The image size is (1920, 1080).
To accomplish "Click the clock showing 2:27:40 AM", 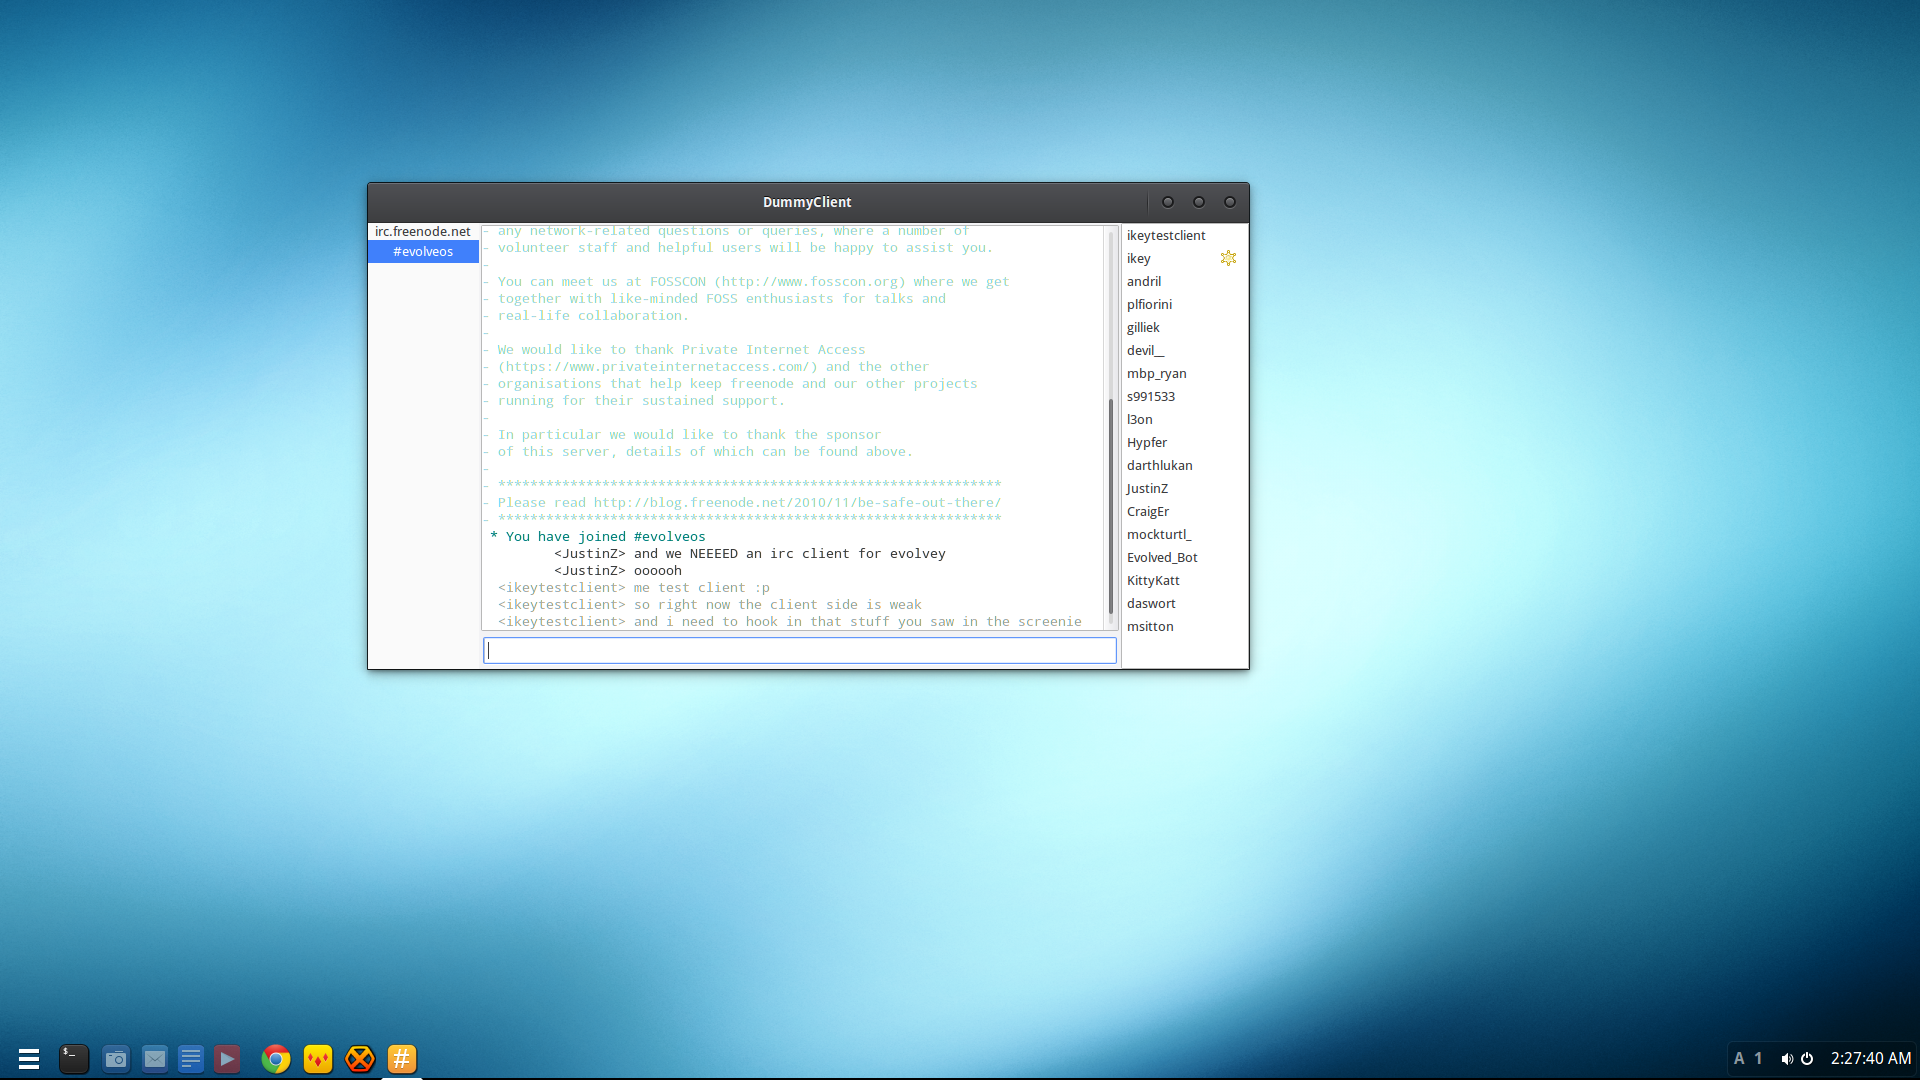I will (x=1871, y=1058).
